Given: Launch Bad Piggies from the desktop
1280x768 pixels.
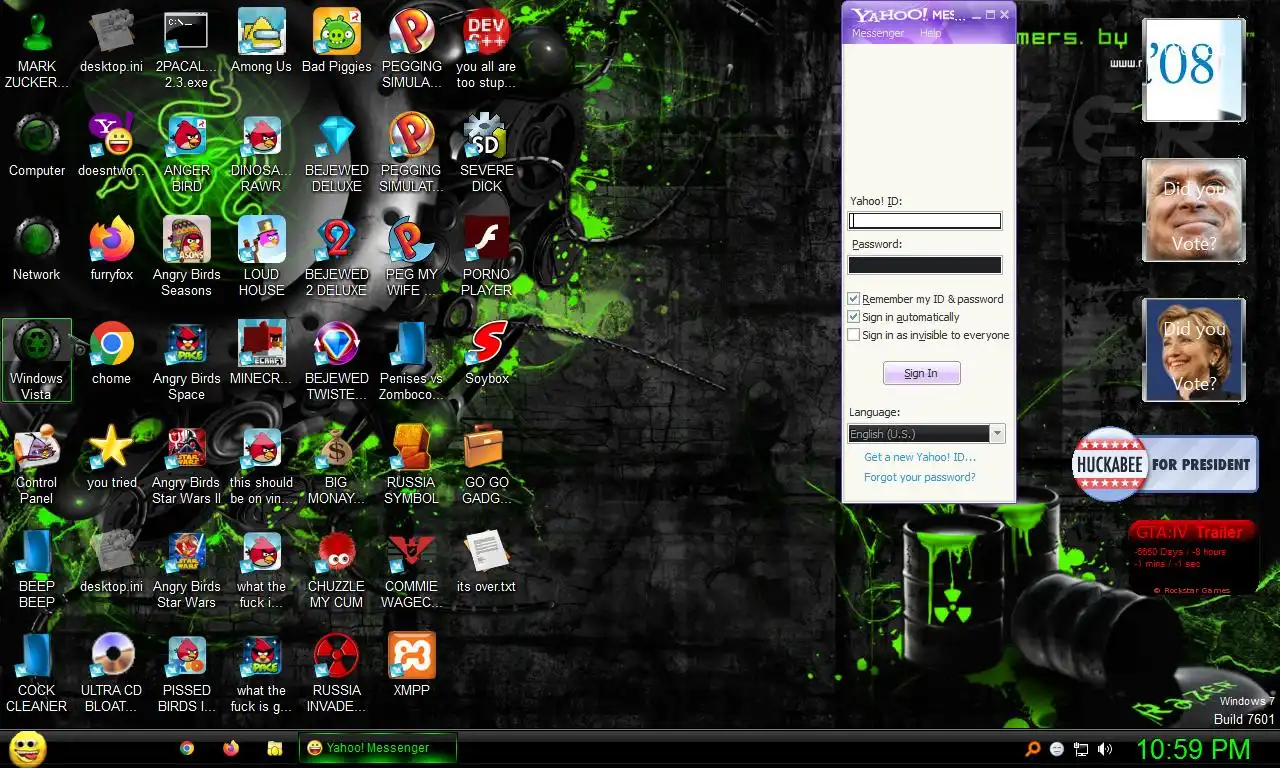Looking at the screenshot, I should point(337,42).
